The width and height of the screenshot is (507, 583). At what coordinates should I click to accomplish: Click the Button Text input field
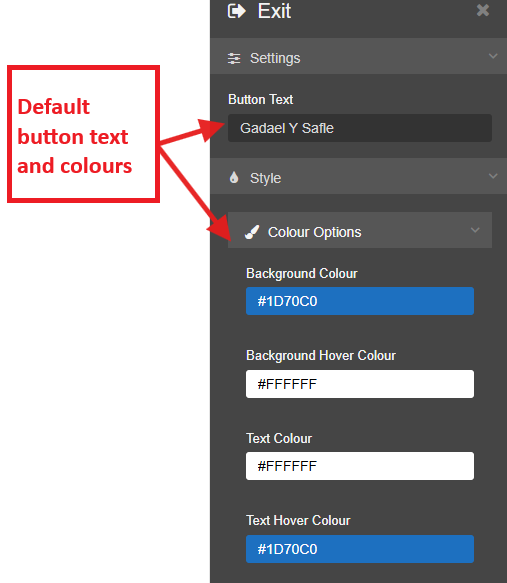[360, 128]
